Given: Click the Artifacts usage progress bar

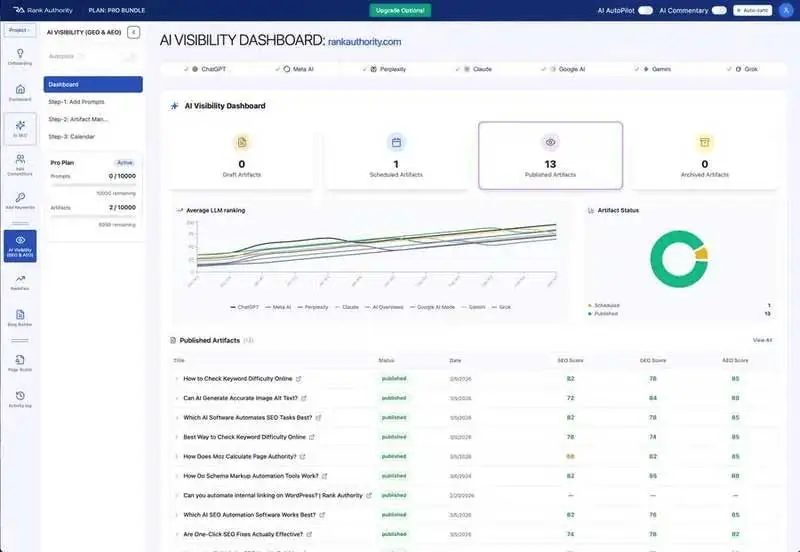Looking at the screenshot, I should click(93, 216).
